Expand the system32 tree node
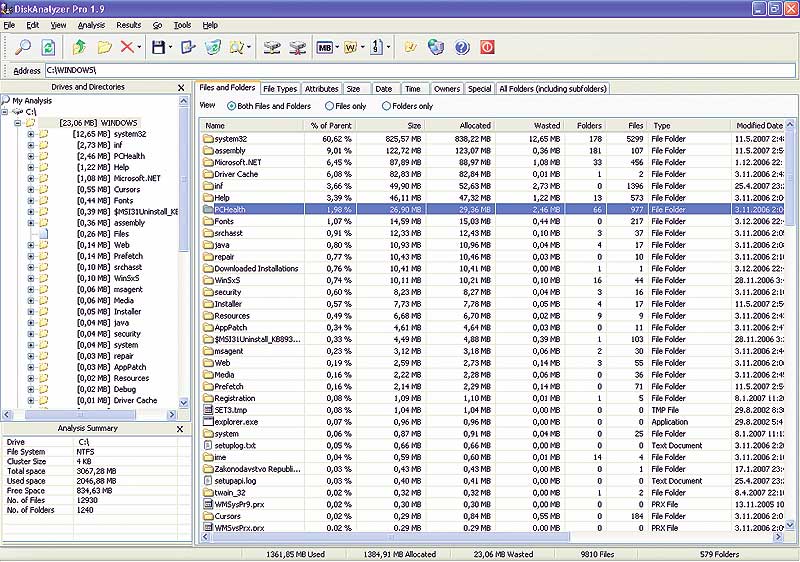Viewport: 800px width, 562px height. tap(31, 134)
